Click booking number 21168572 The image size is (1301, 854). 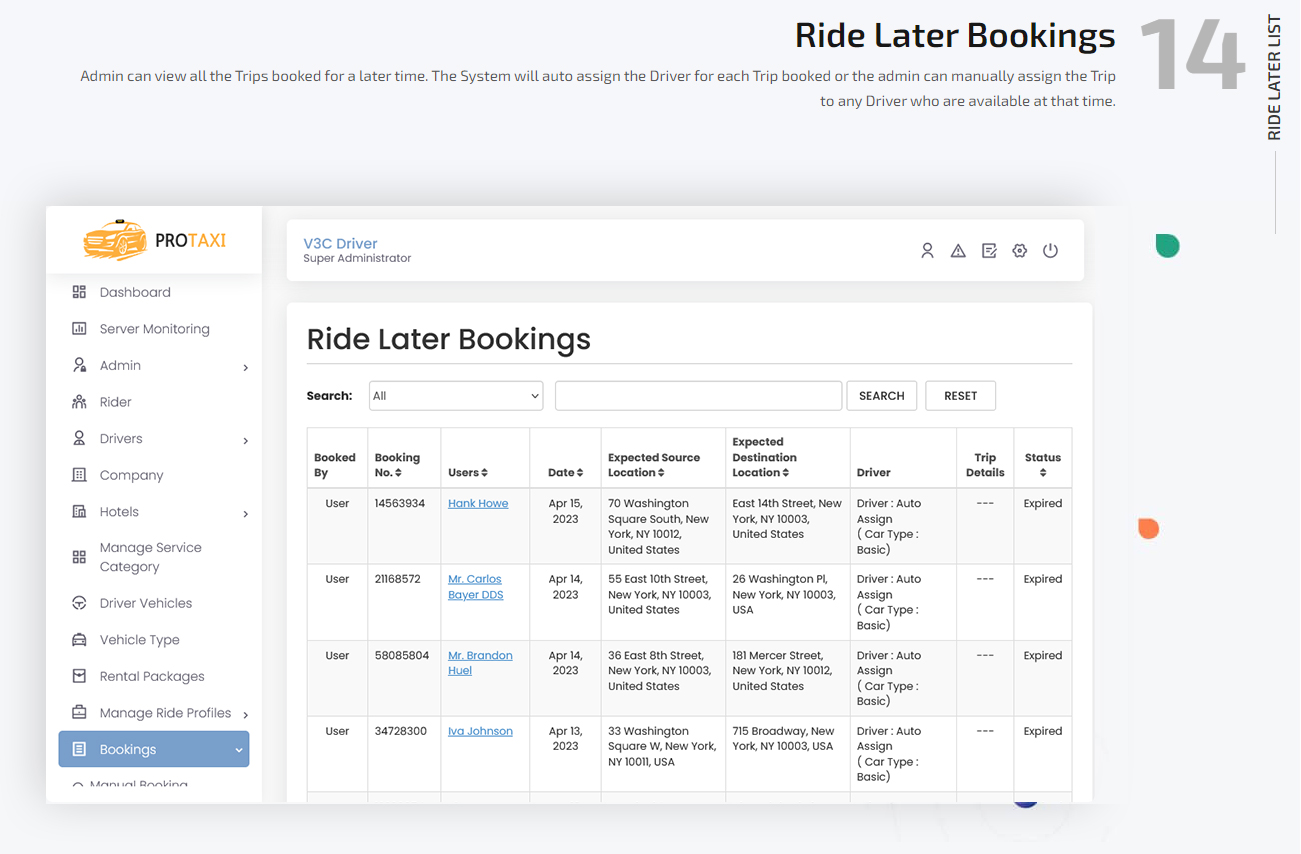coord(398,579)
